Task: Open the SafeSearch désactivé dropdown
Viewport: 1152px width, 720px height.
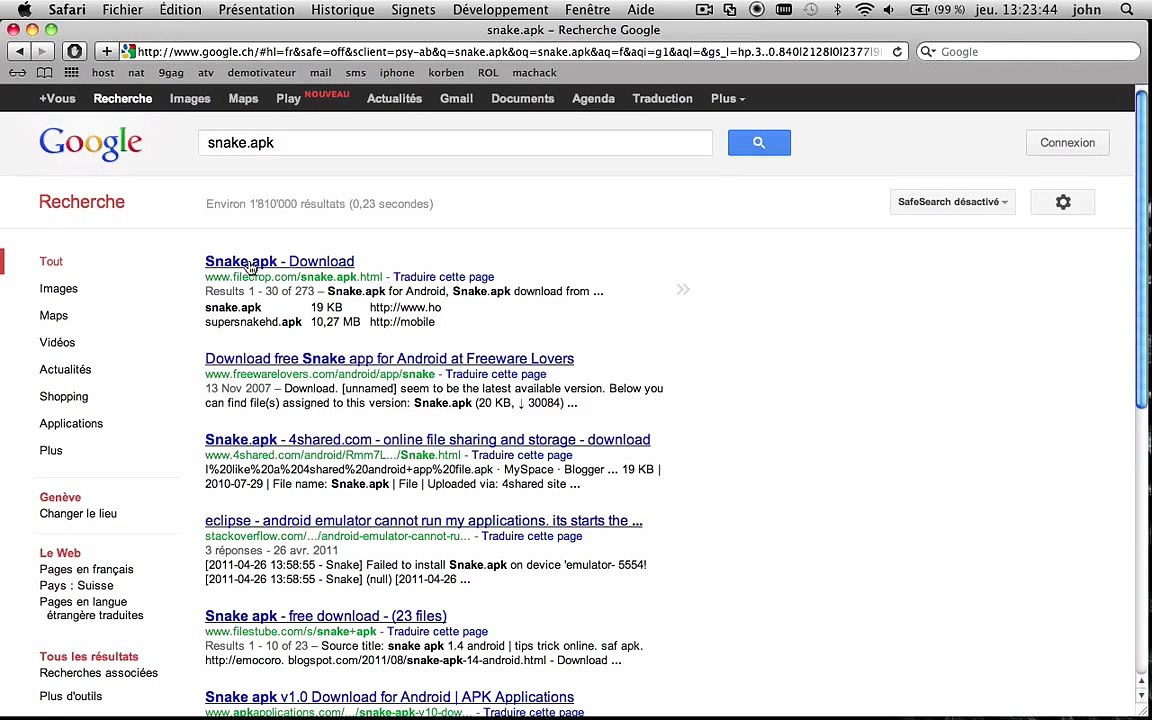Action: click(x=952, y=202)
